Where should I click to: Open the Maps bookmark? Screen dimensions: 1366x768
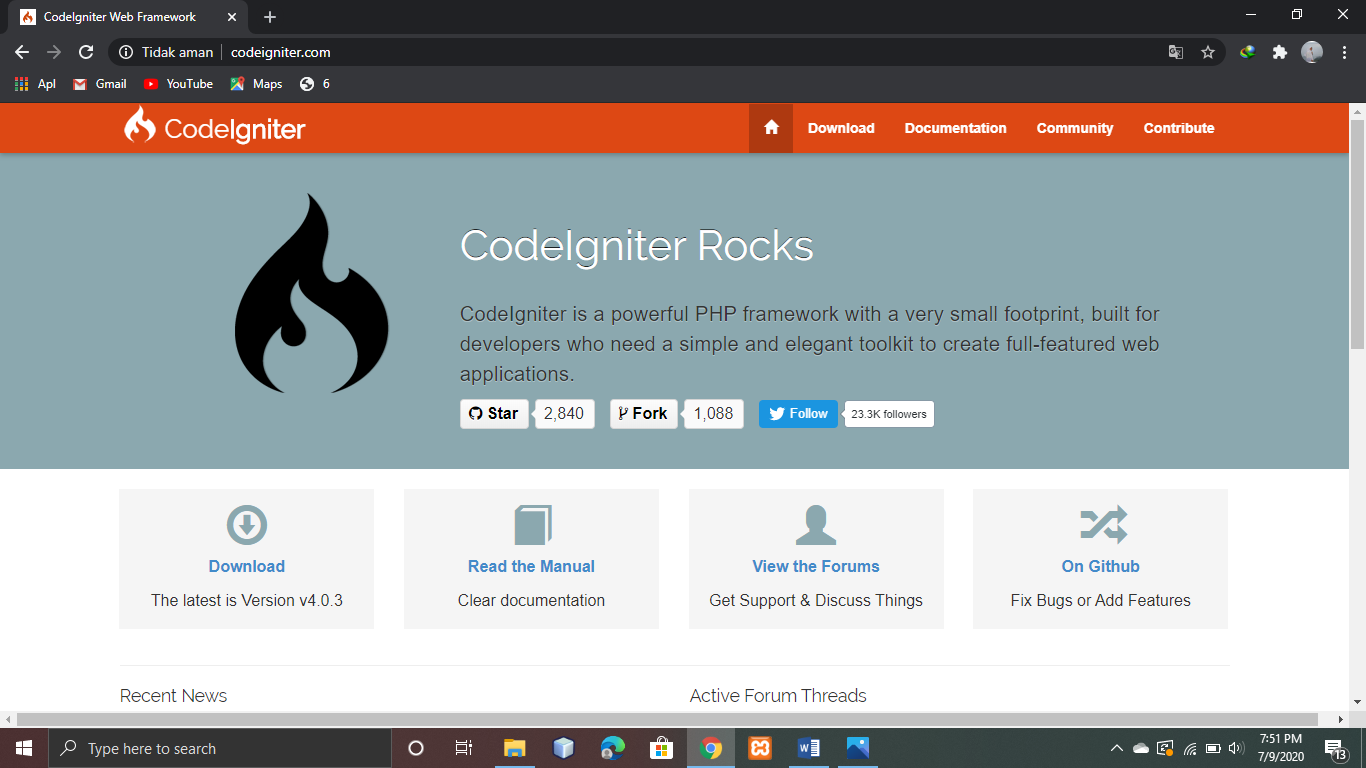(256, 84)
